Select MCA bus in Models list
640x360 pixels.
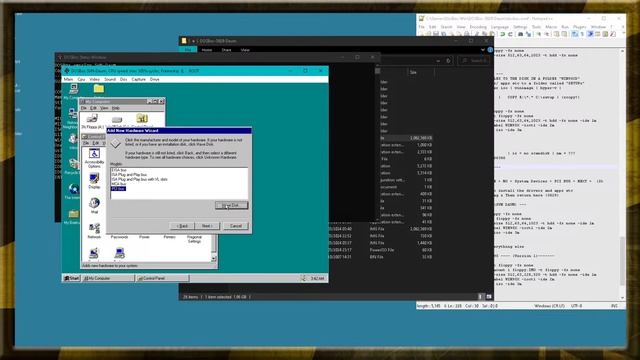point(118,184)
